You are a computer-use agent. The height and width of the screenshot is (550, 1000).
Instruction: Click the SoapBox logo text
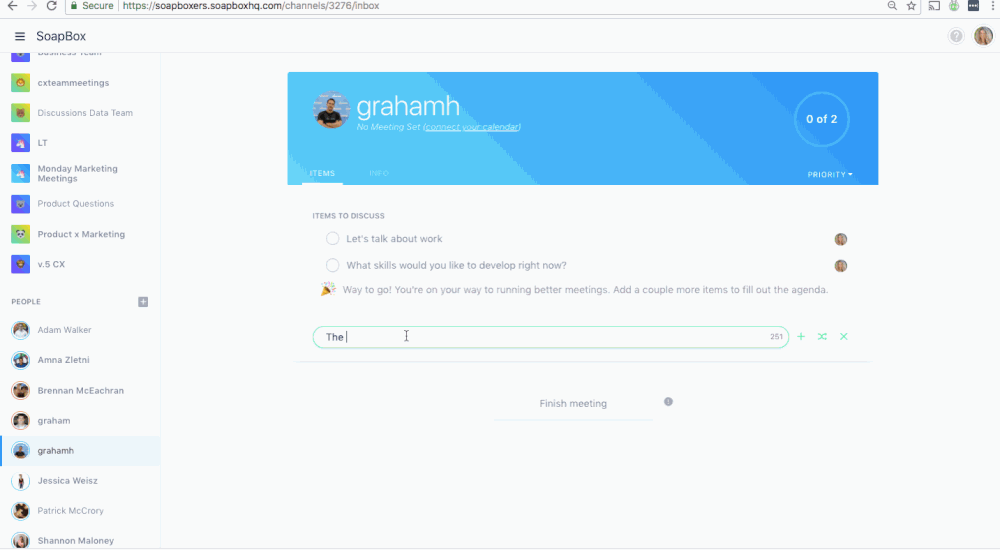[x=61, y=36]
